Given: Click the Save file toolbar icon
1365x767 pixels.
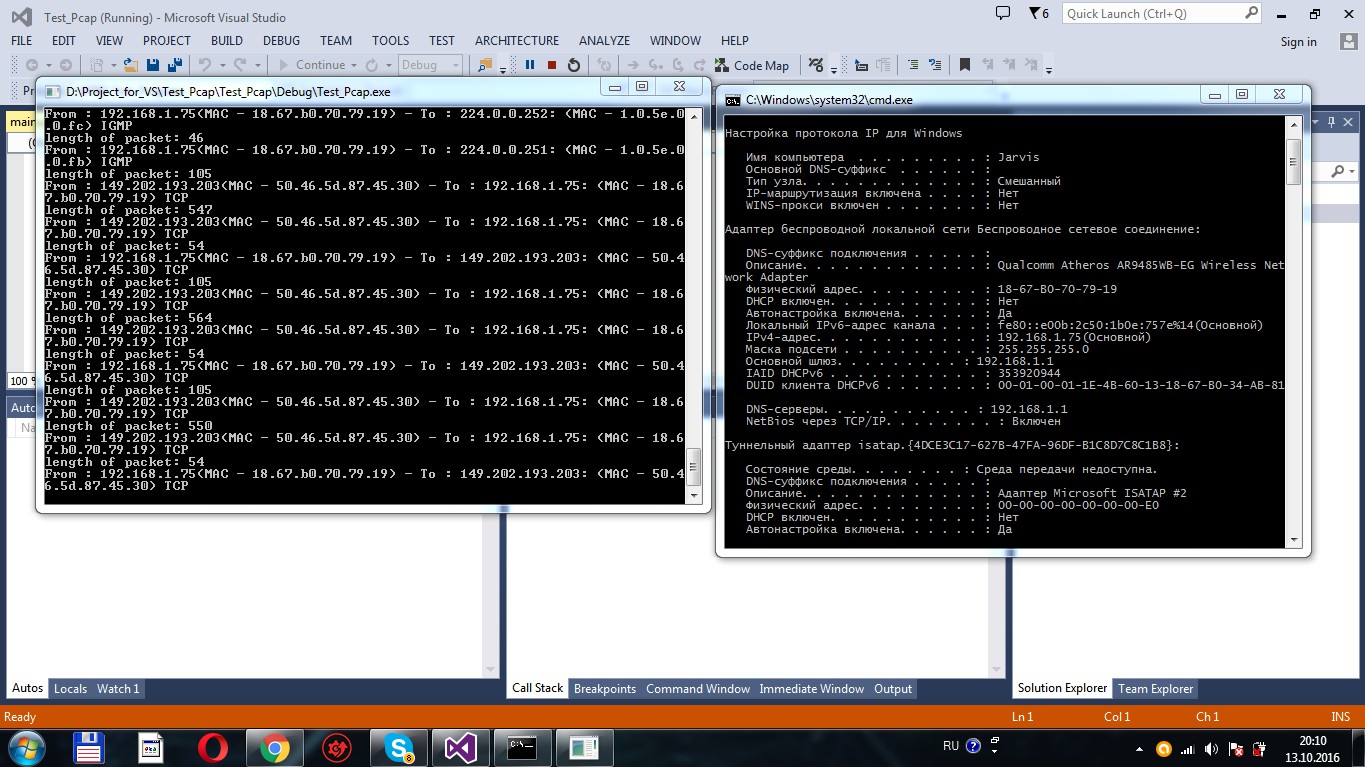Looking at the screenshot, I should pyautogui.click(x=153, y=65).
